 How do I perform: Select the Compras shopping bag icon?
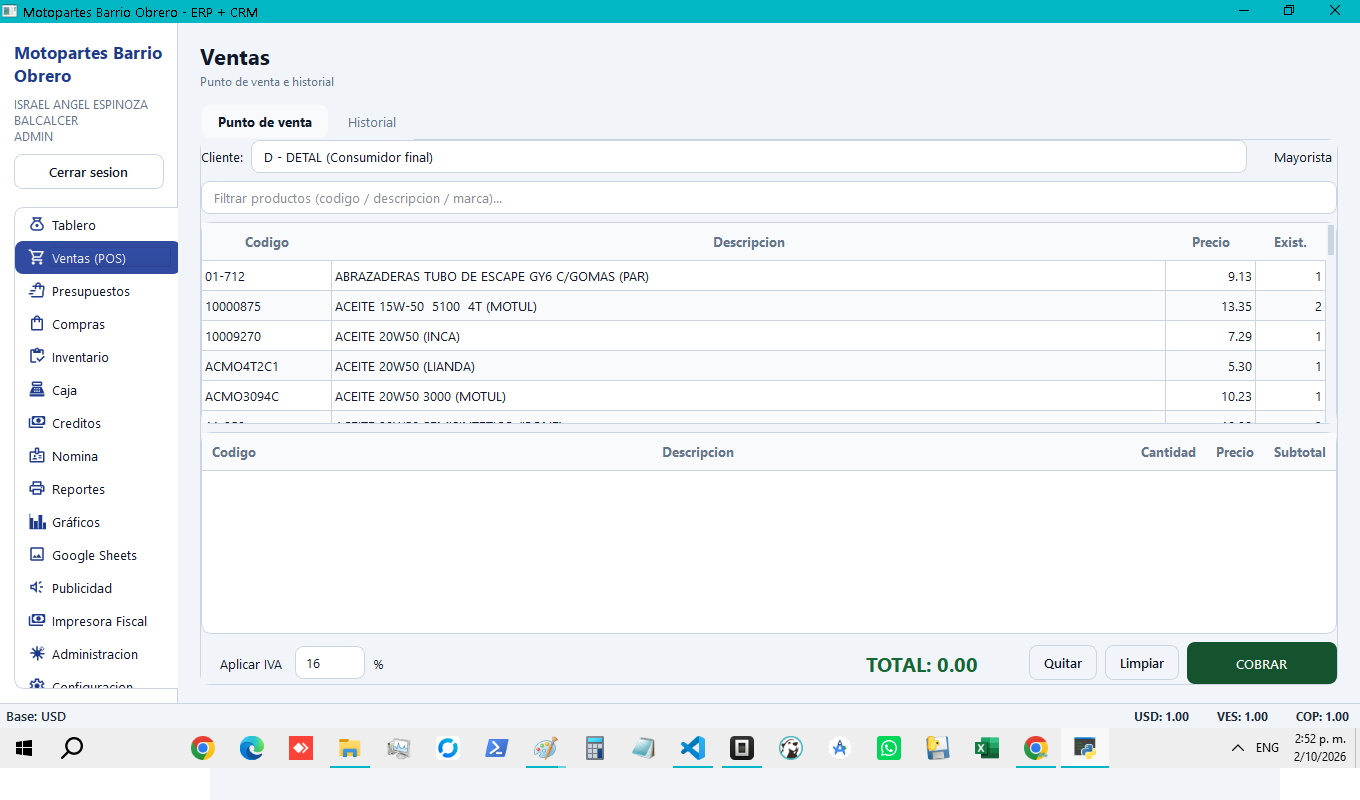37,324
